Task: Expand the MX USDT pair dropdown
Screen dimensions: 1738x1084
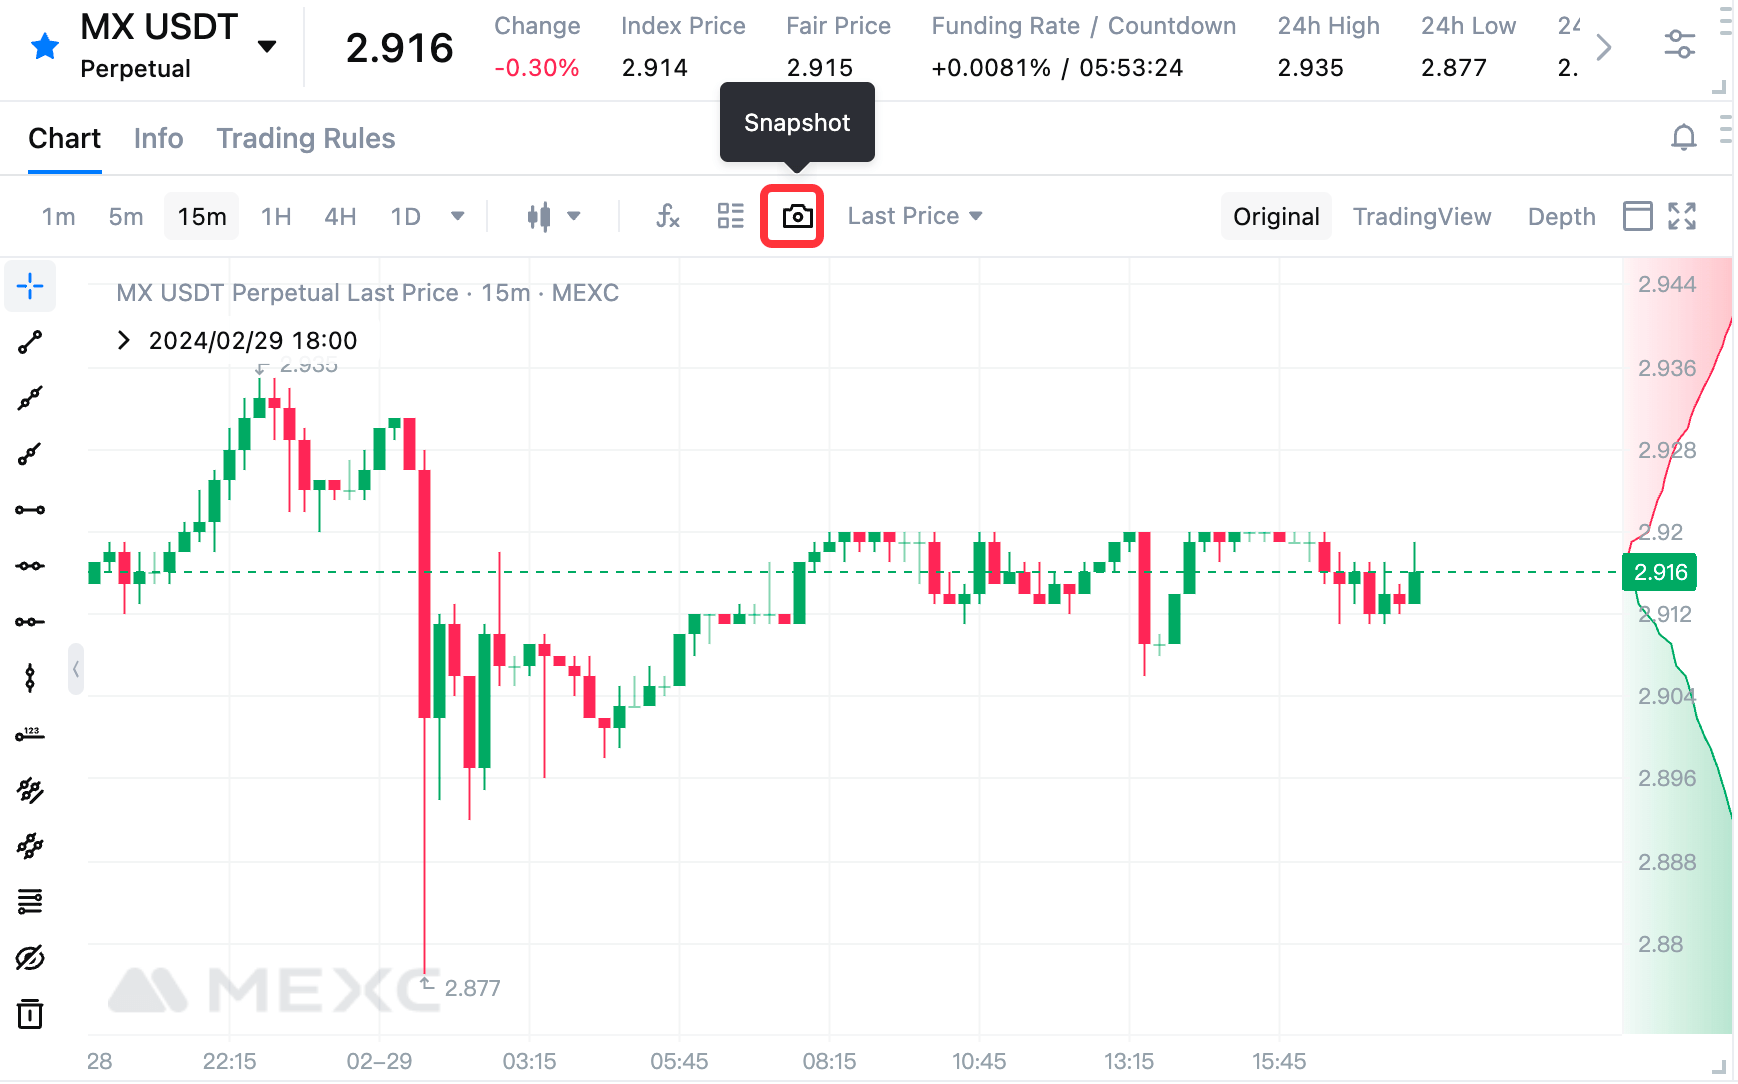Action: click(267, 46)
